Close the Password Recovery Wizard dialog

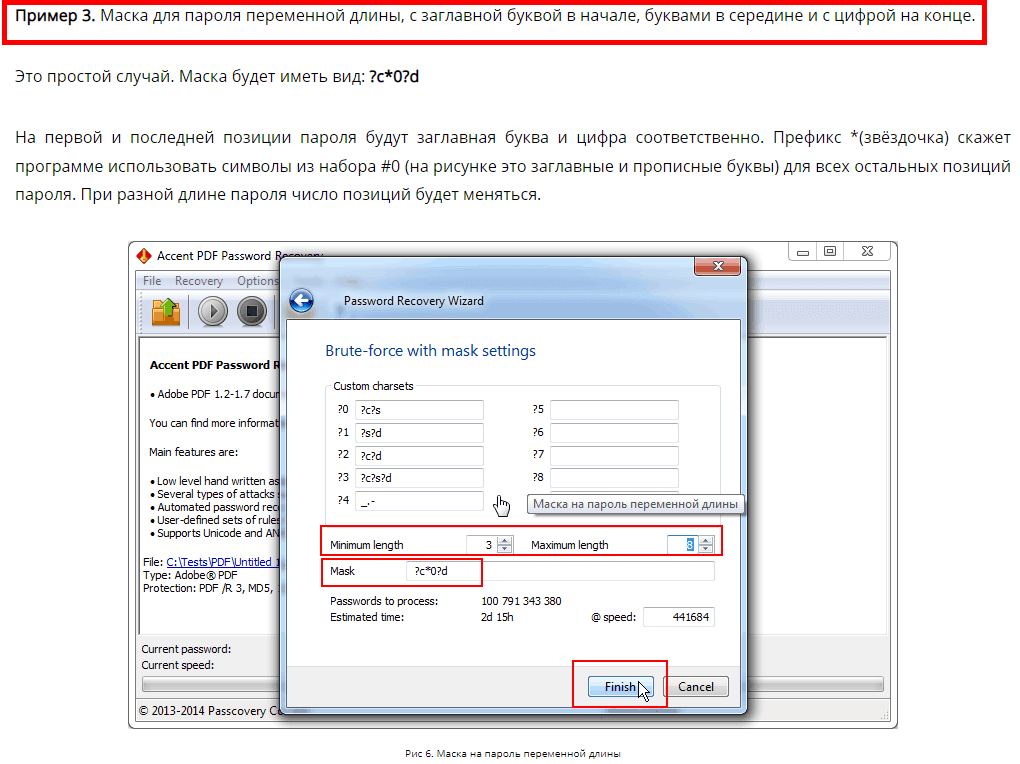coord(718,266)
